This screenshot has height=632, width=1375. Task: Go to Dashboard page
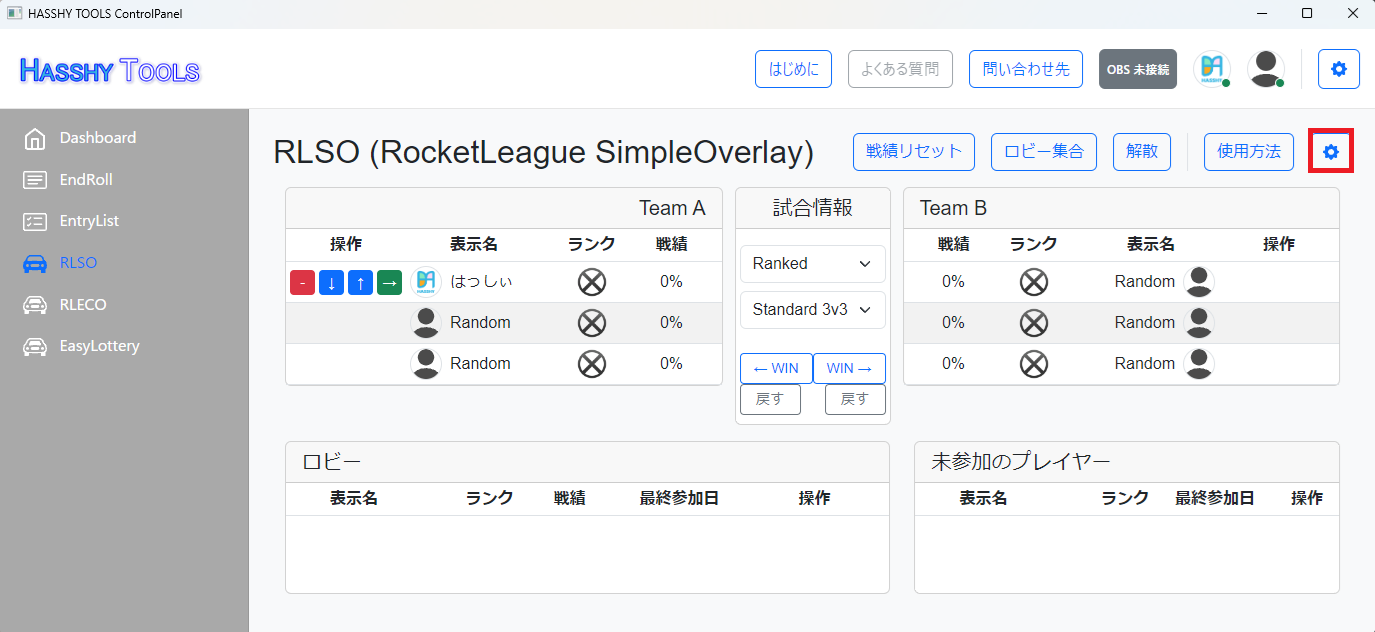tap(97, 138)
